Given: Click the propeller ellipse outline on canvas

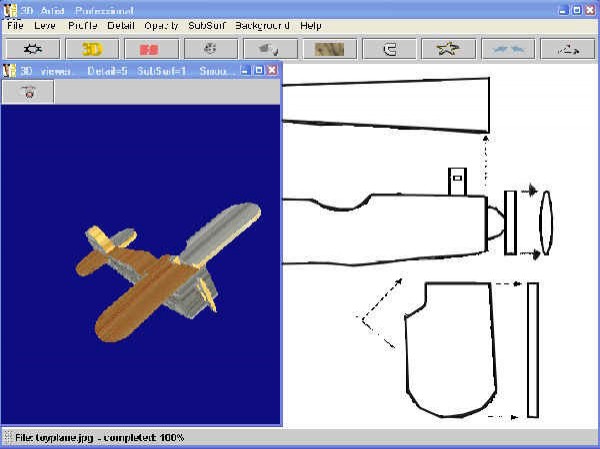Looking at the screenshot, I should coord(546,223).
